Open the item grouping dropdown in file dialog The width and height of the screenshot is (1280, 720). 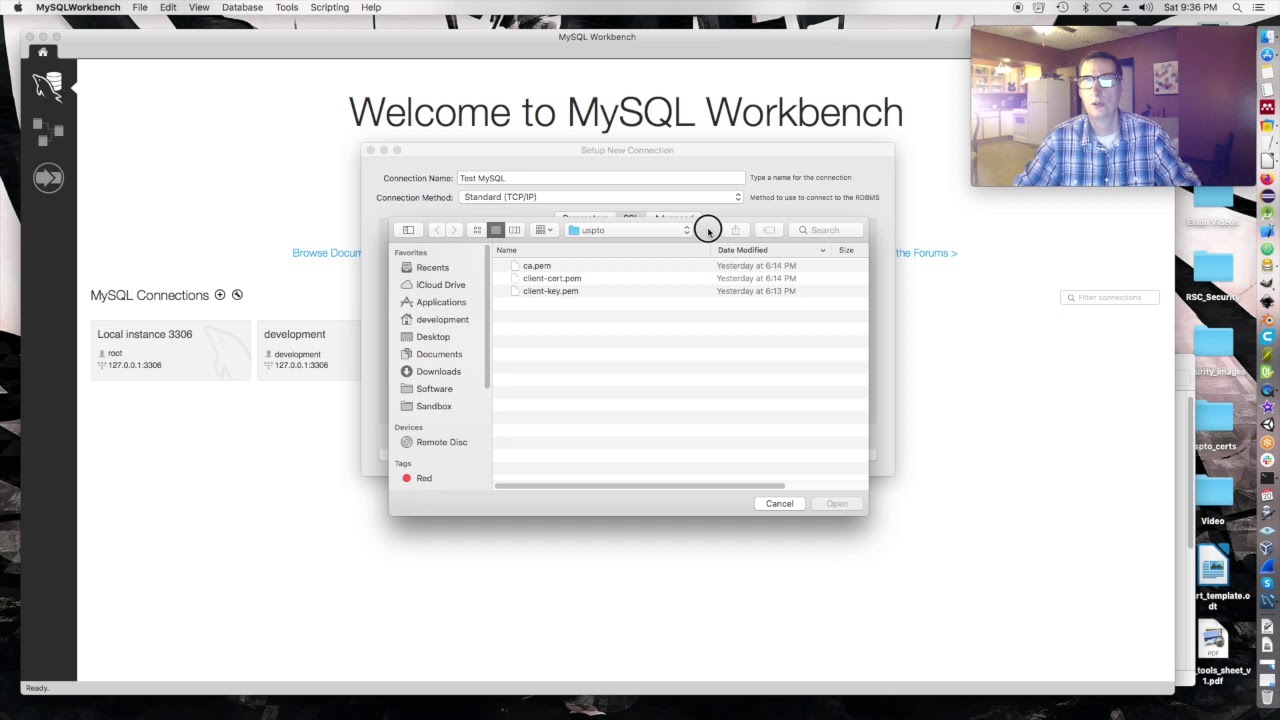tap(543, 230)
